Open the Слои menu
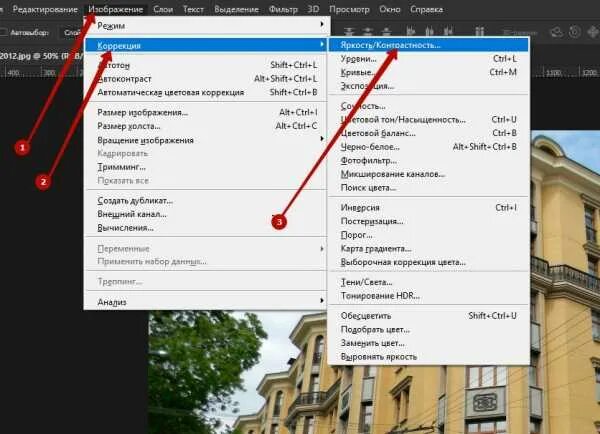 click(163, 10)
